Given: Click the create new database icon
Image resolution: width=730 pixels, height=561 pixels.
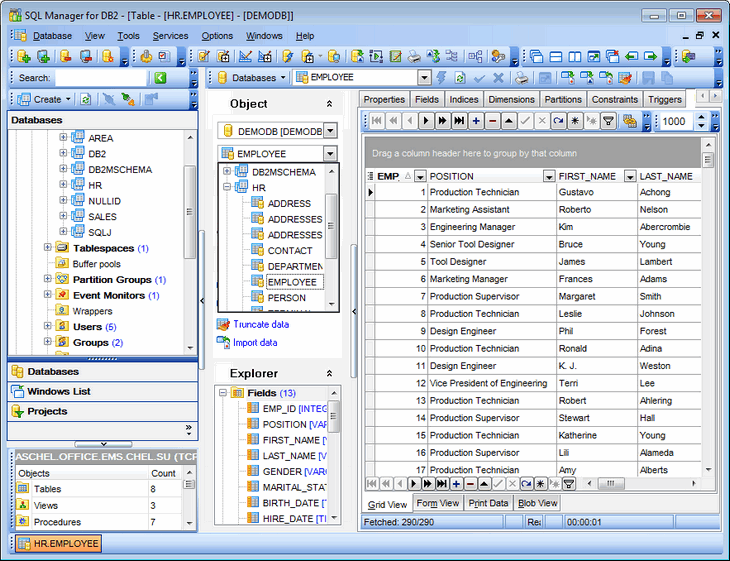Looking at the screenshot, I should pyautogui.click(x=23, y=56).
